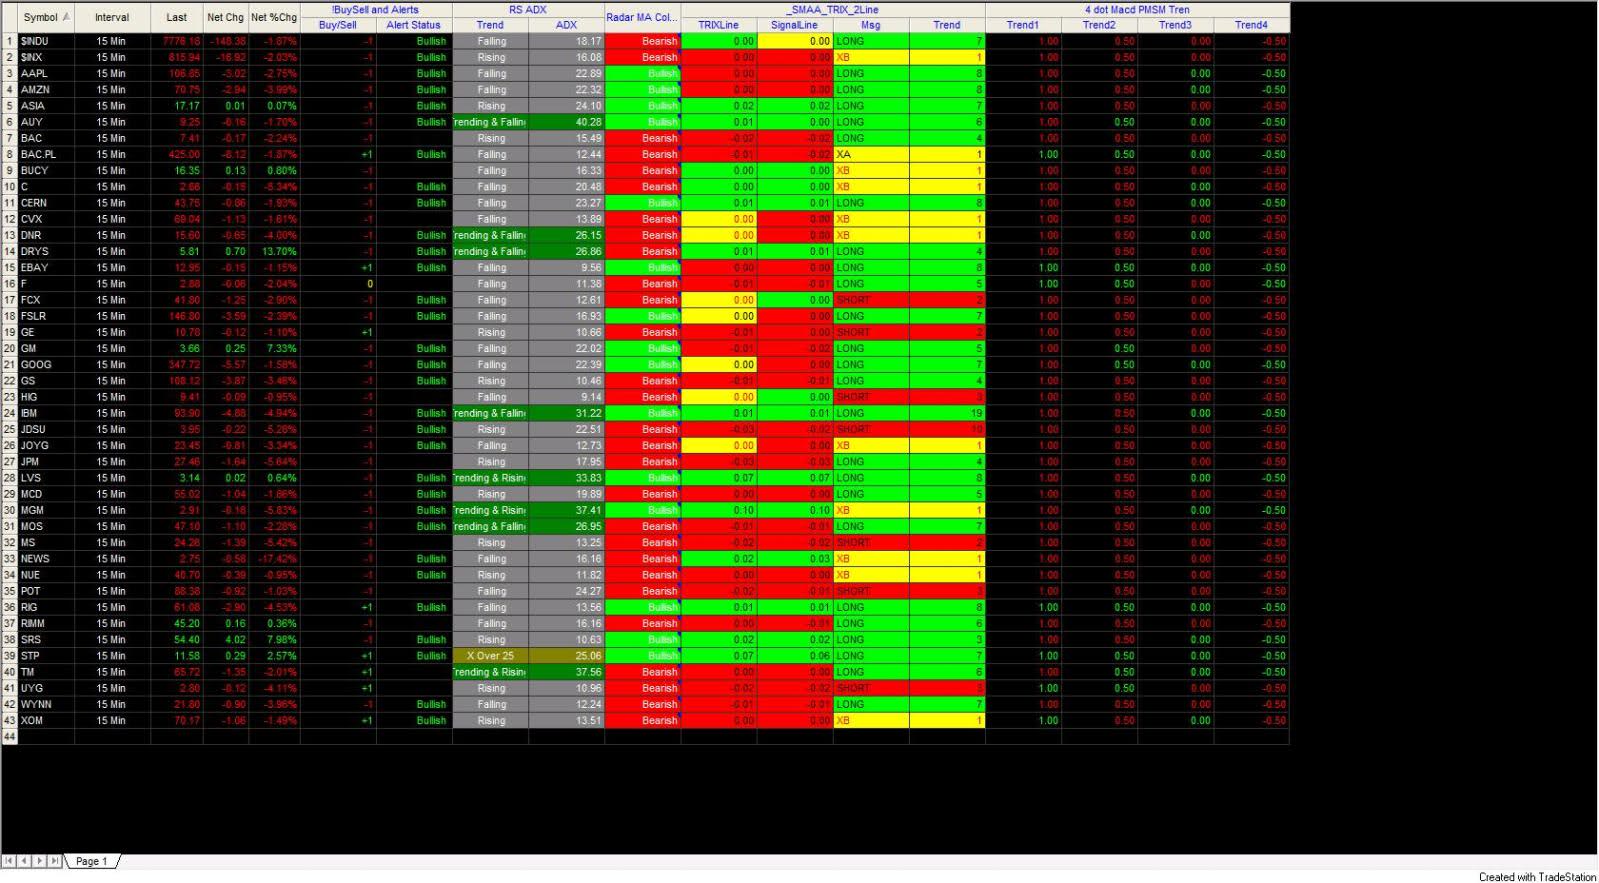Select the BAC.PL symbol cell
The height and width of the screenshot is (883, 1599).
pos(46,154)
